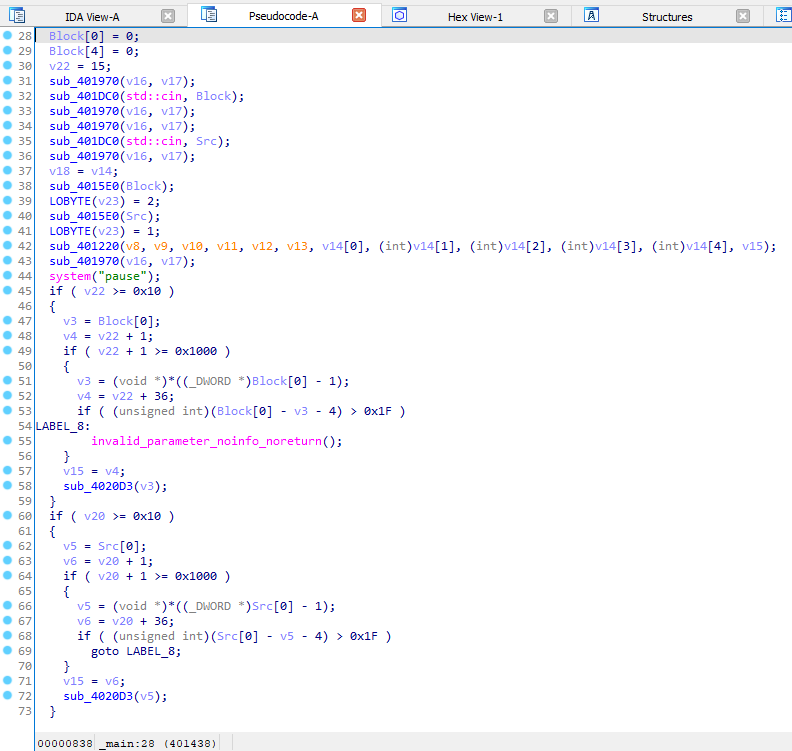This screenshot has height=751, width=792.
Task: Click LOBYTE(v23) = 1 on line 41
Action: 105,231
